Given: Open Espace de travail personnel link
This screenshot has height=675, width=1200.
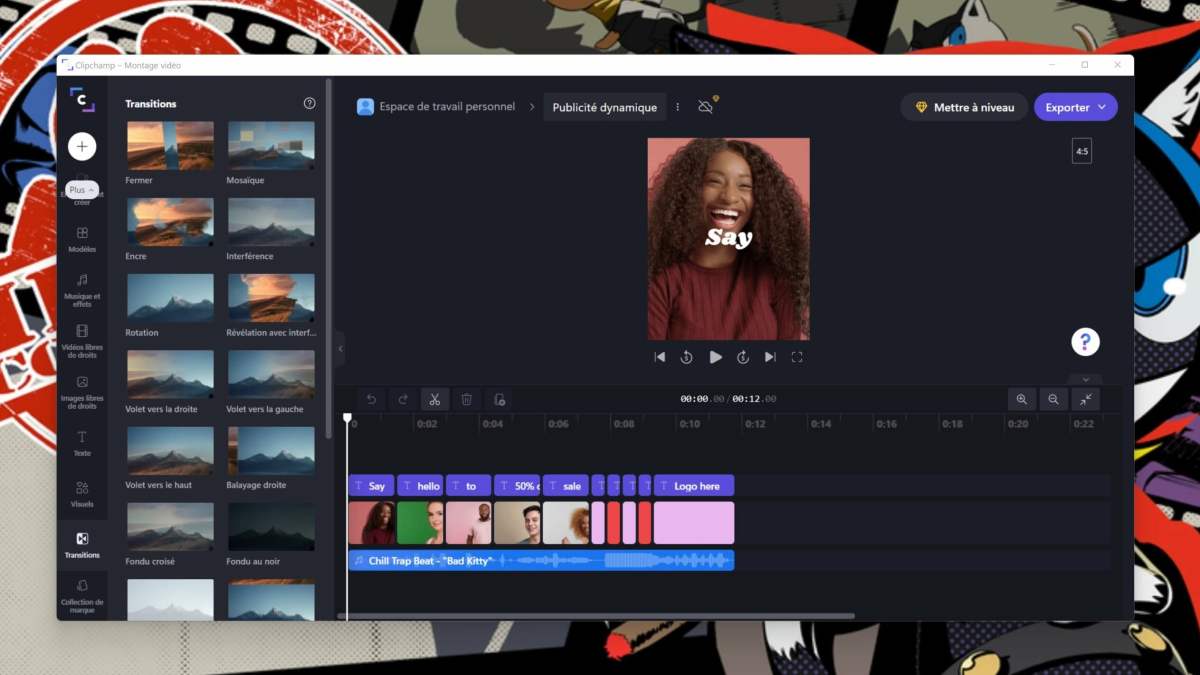Looking at the screenshot, I should coord(436,107).
